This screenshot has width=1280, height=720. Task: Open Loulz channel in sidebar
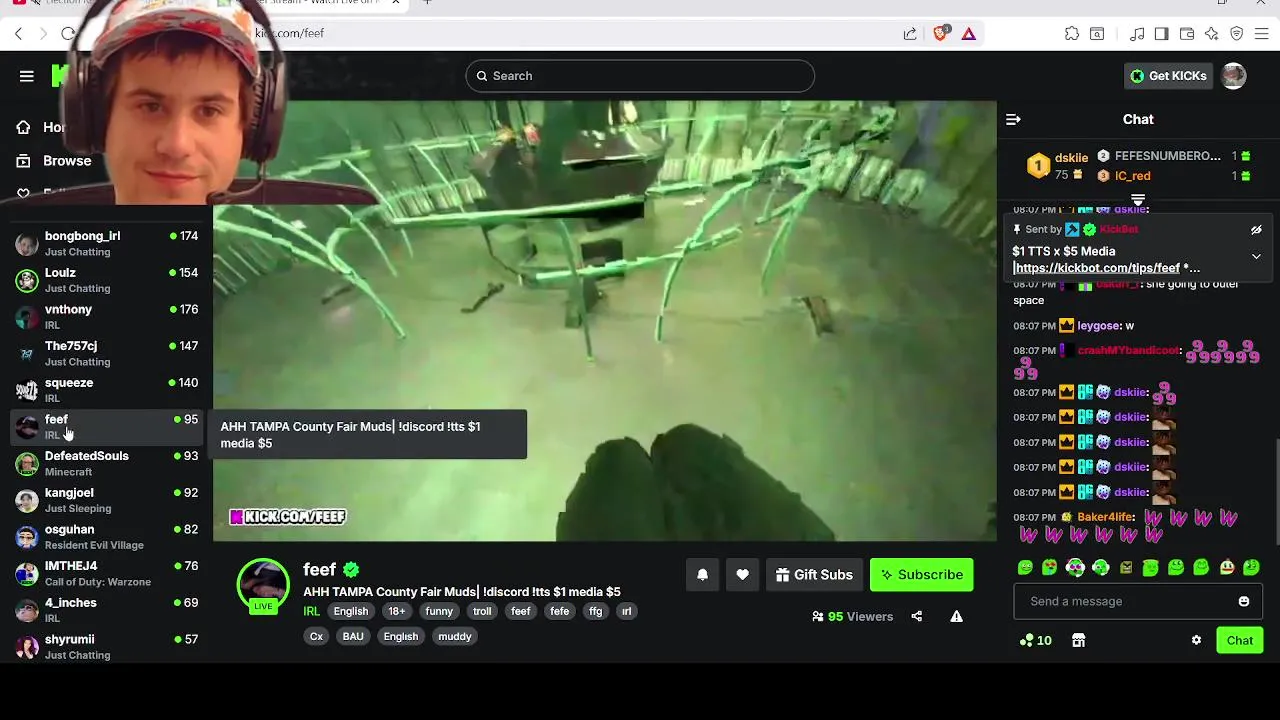(x=106, y=281)
